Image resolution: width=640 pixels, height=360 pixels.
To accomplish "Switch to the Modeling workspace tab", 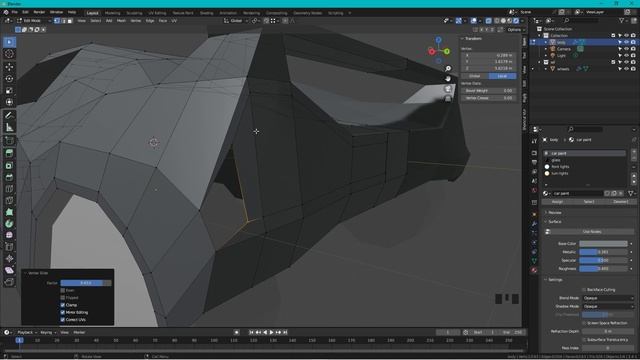I will pyautogui.click(x=112, y=13).
